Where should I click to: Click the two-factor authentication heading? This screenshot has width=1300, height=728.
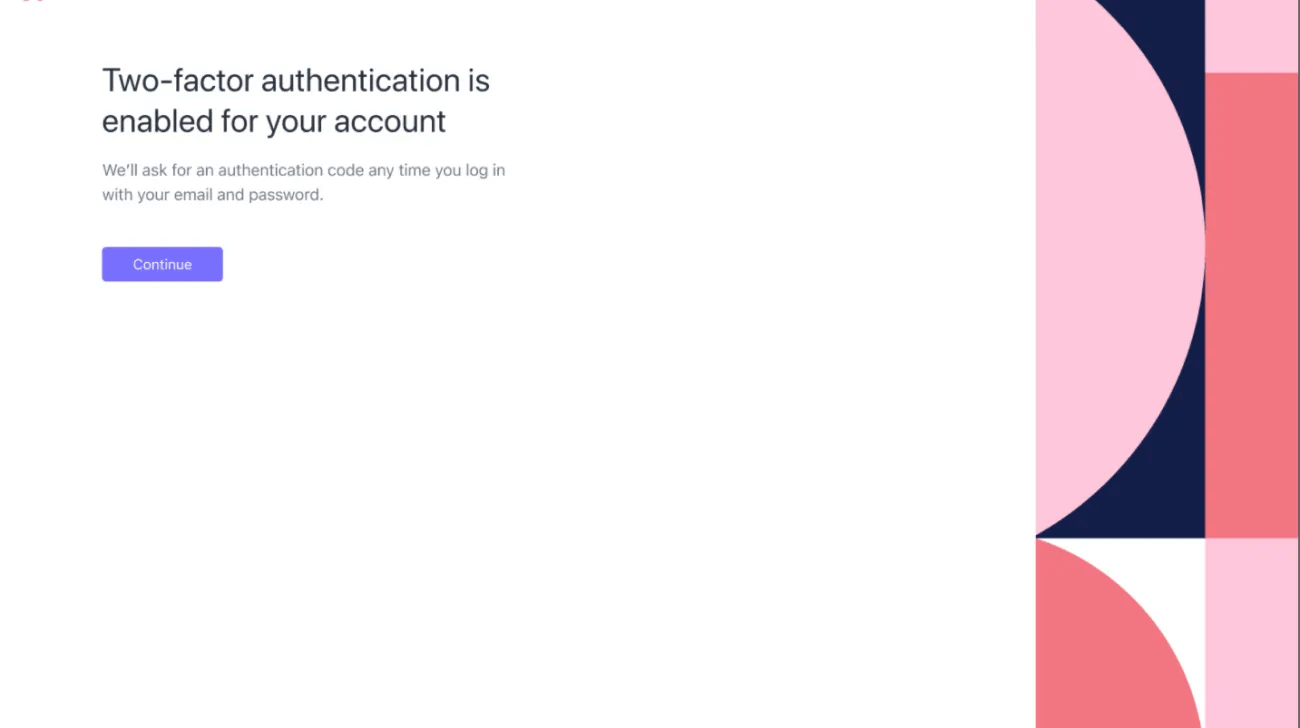click(295, 100)
